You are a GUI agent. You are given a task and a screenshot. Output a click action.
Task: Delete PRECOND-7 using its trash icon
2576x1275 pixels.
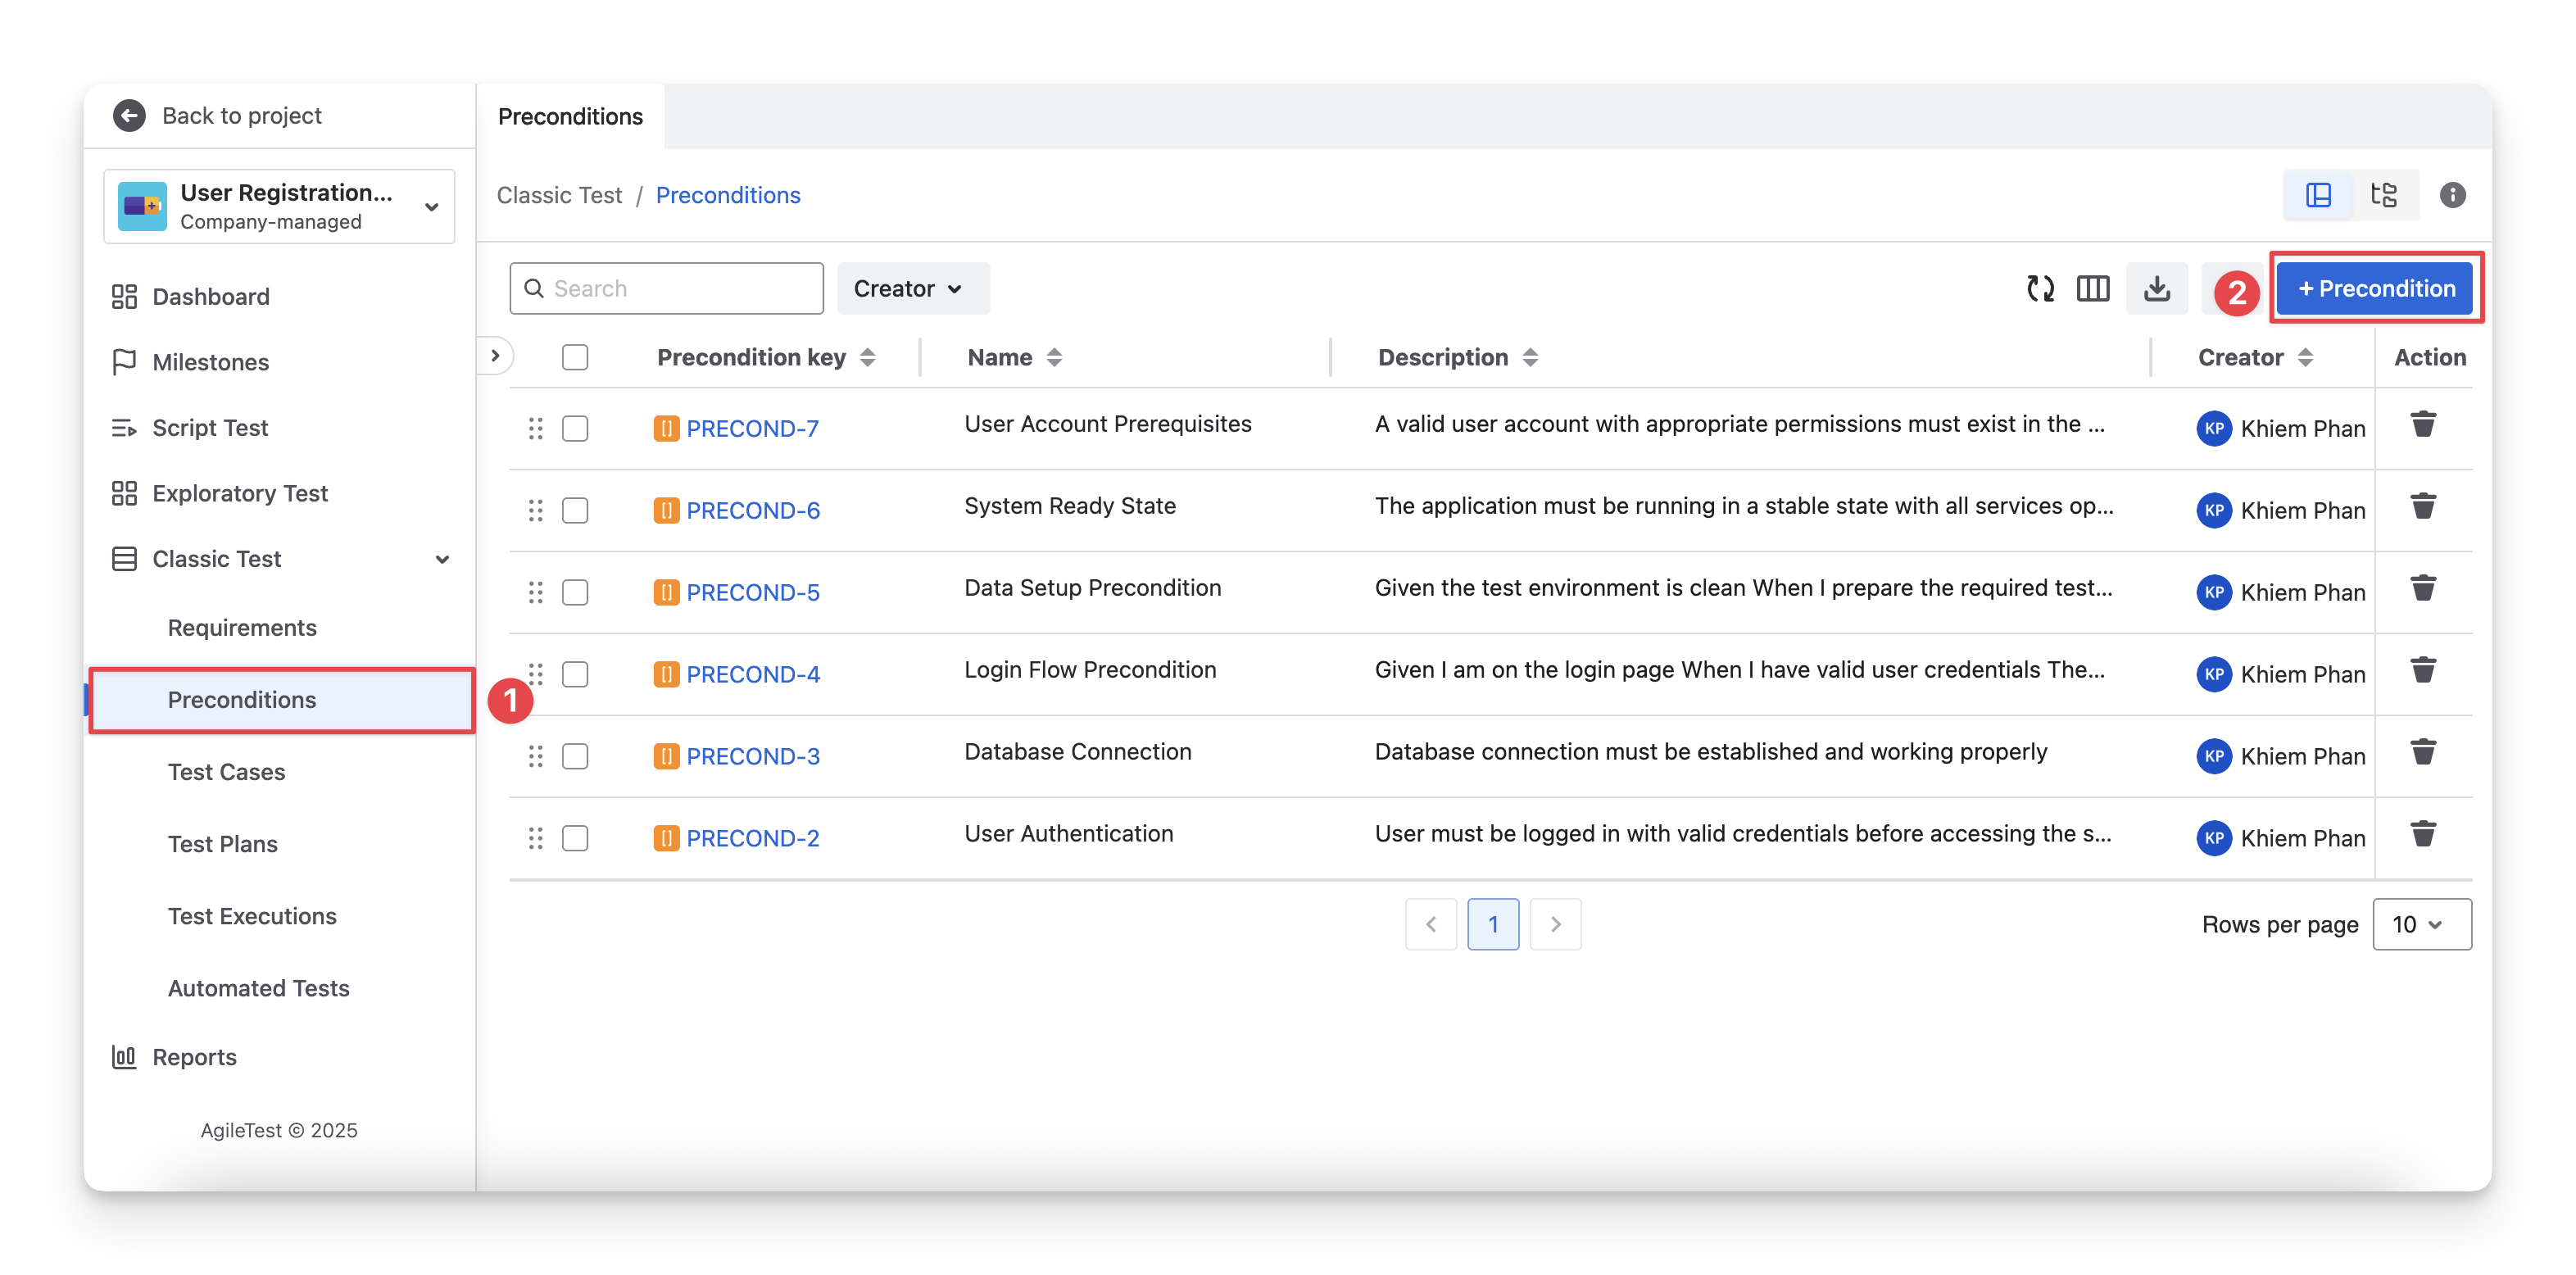tap(2423, 425)
